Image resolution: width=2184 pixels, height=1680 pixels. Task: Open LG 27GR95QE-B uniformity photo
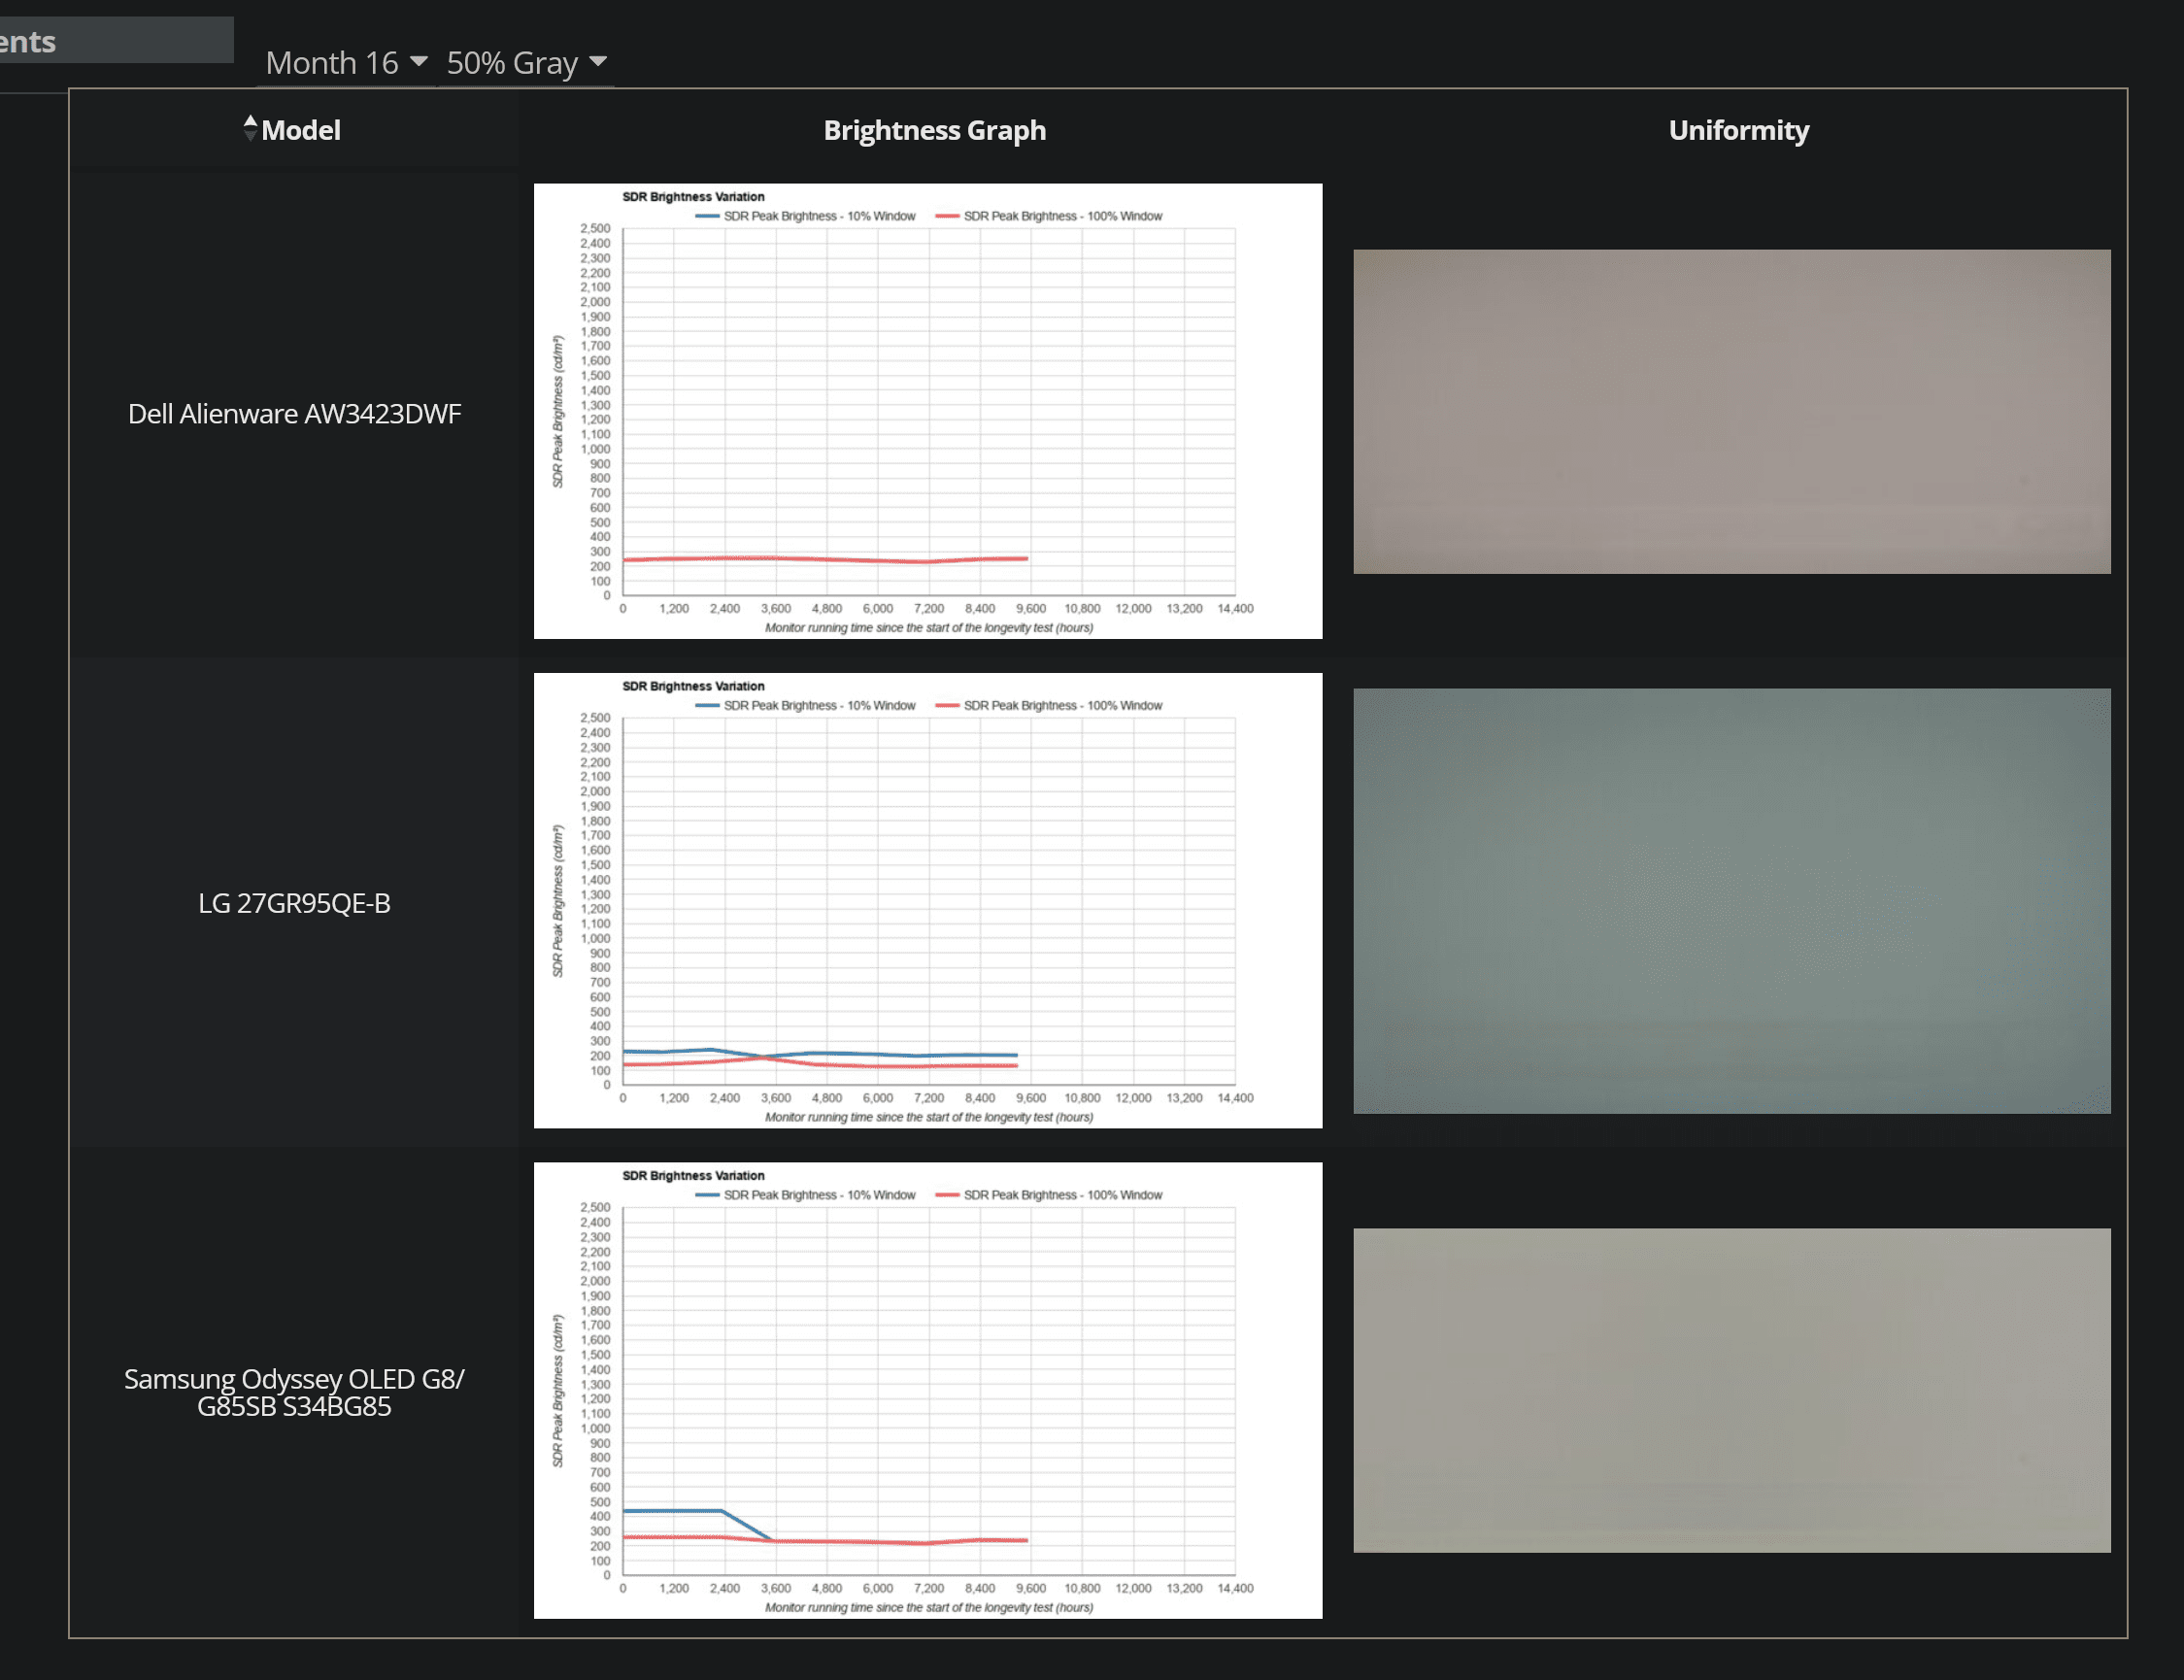1731,900
